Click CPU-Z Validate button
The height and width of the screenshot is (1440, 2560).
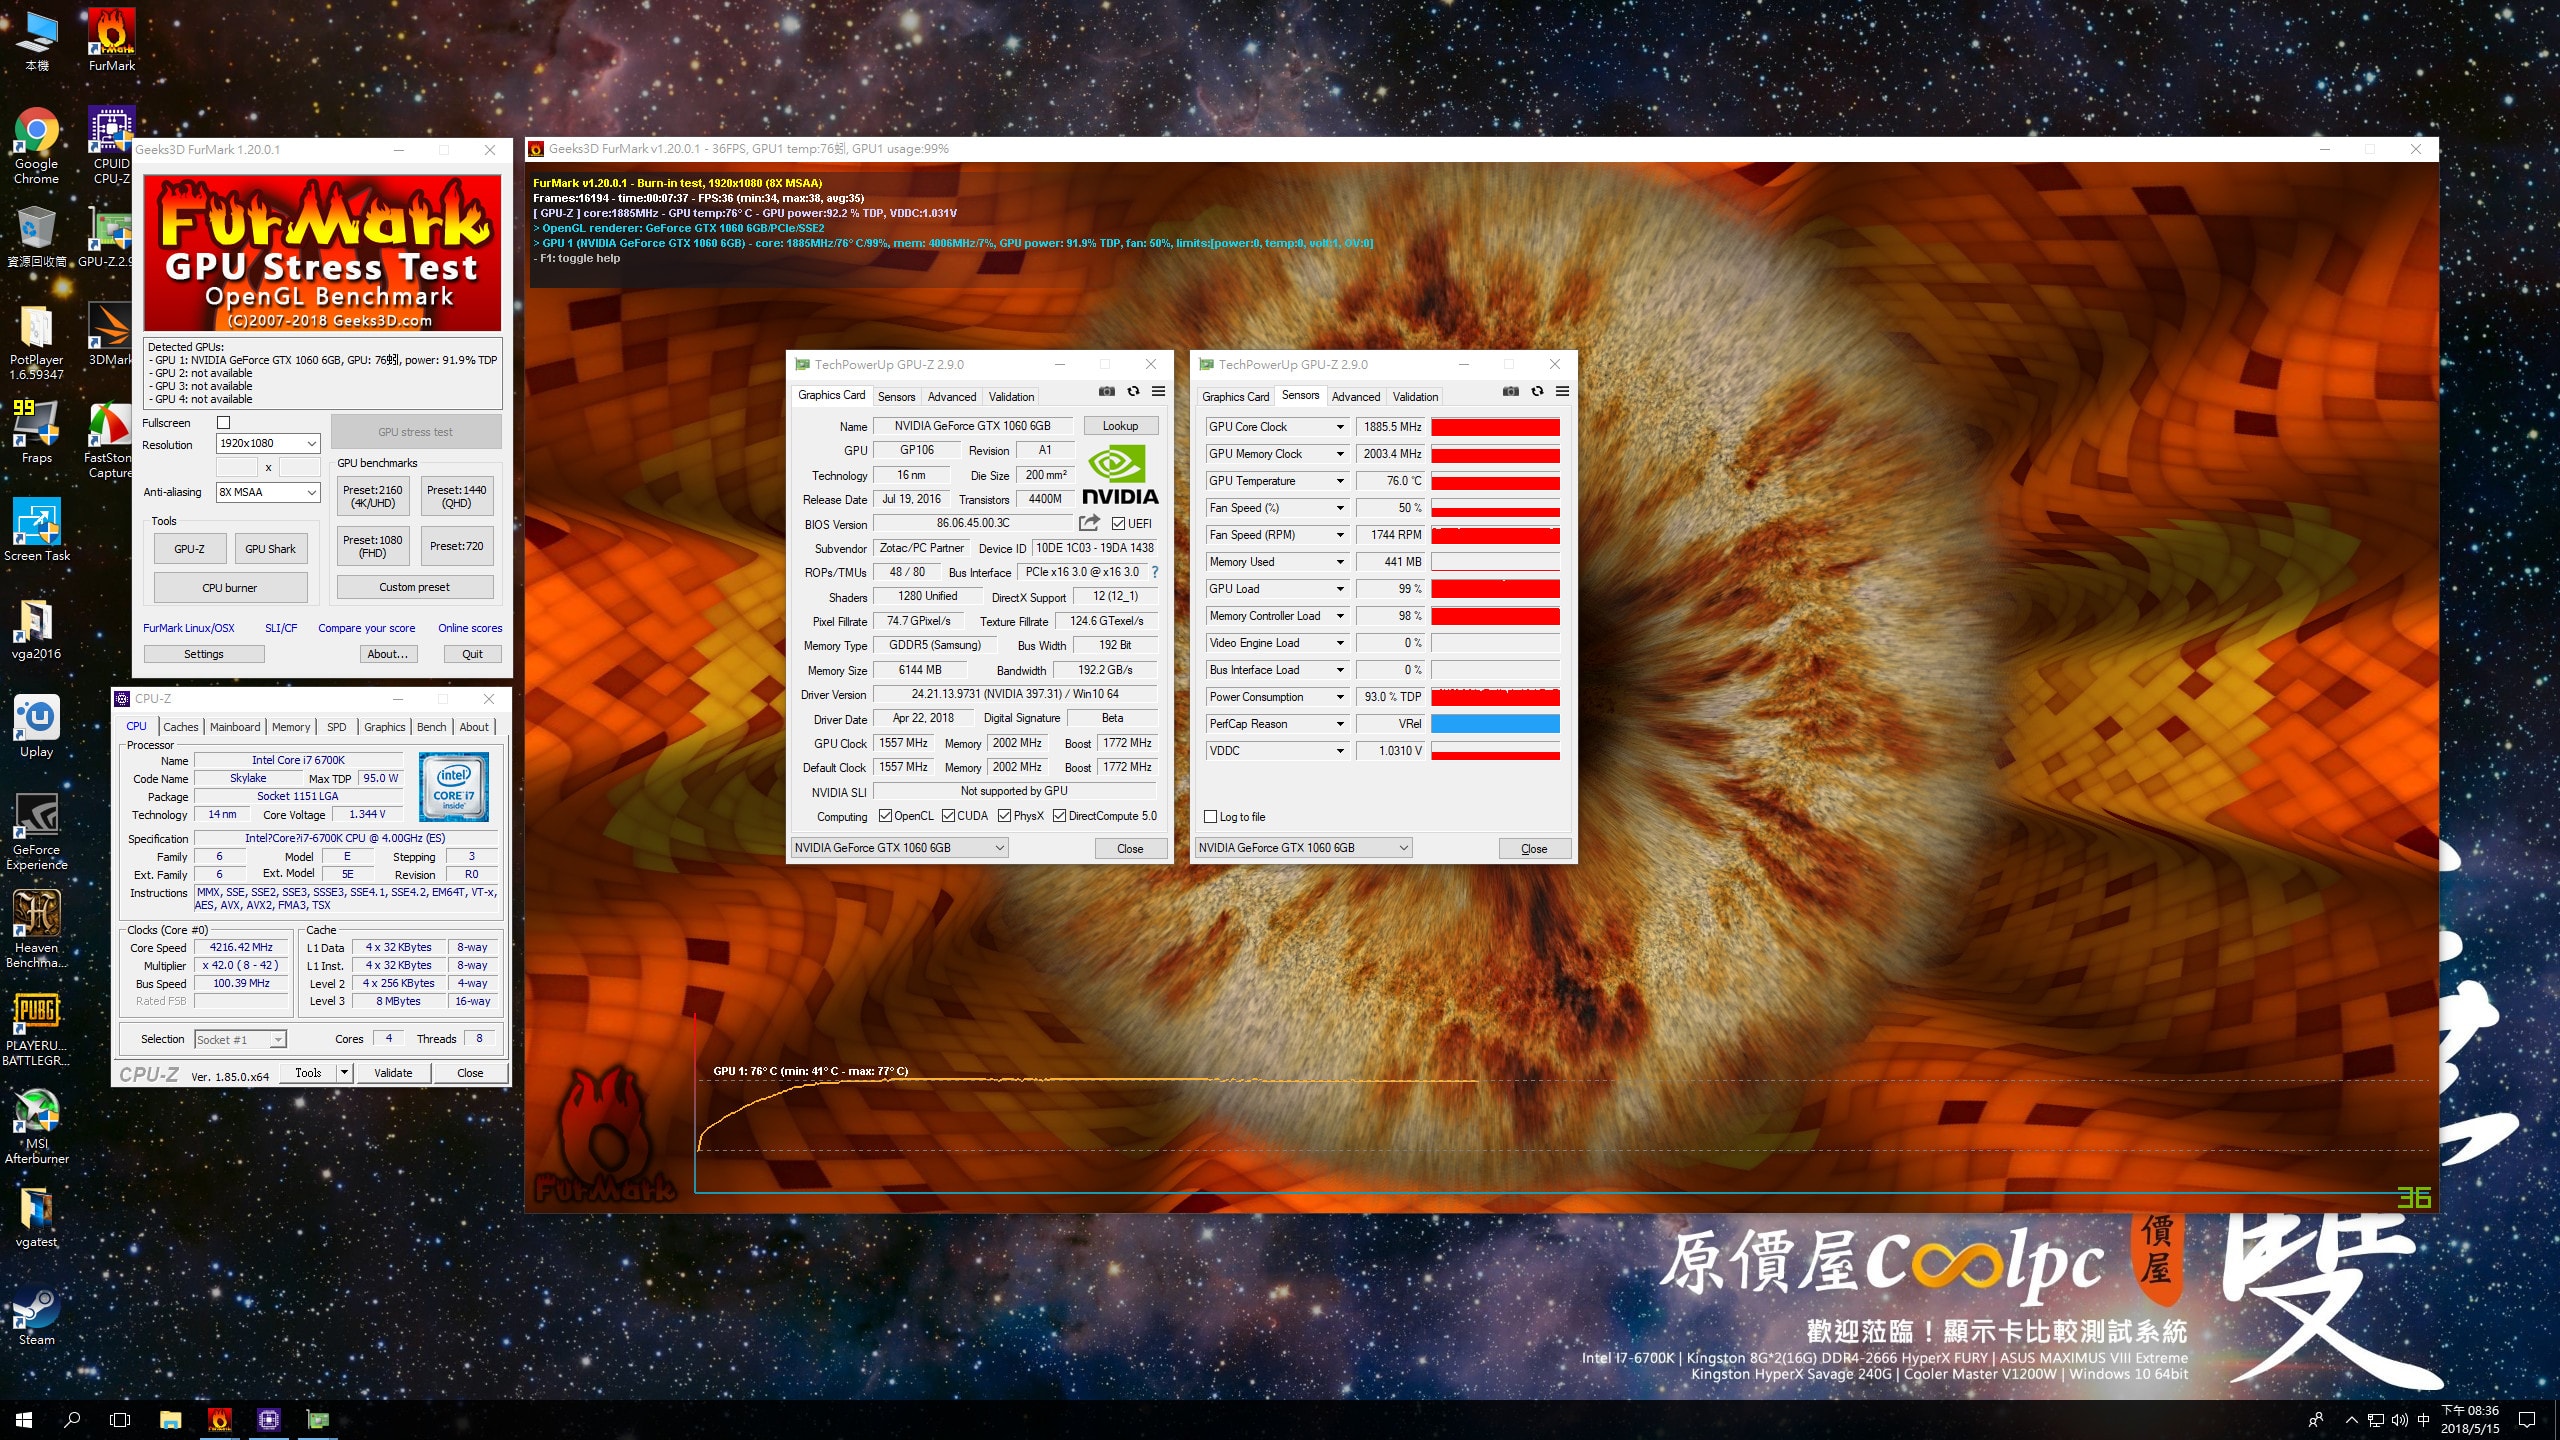(x=393, y=1073)
